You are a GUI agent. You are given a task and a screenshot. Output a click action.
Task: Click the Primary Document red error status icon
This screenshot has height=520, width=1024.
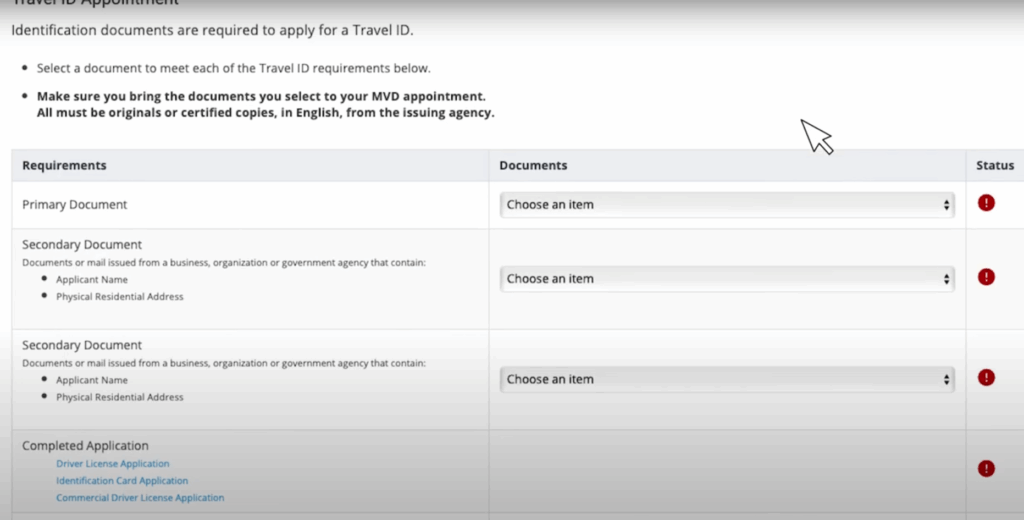(x=986, y=203)
